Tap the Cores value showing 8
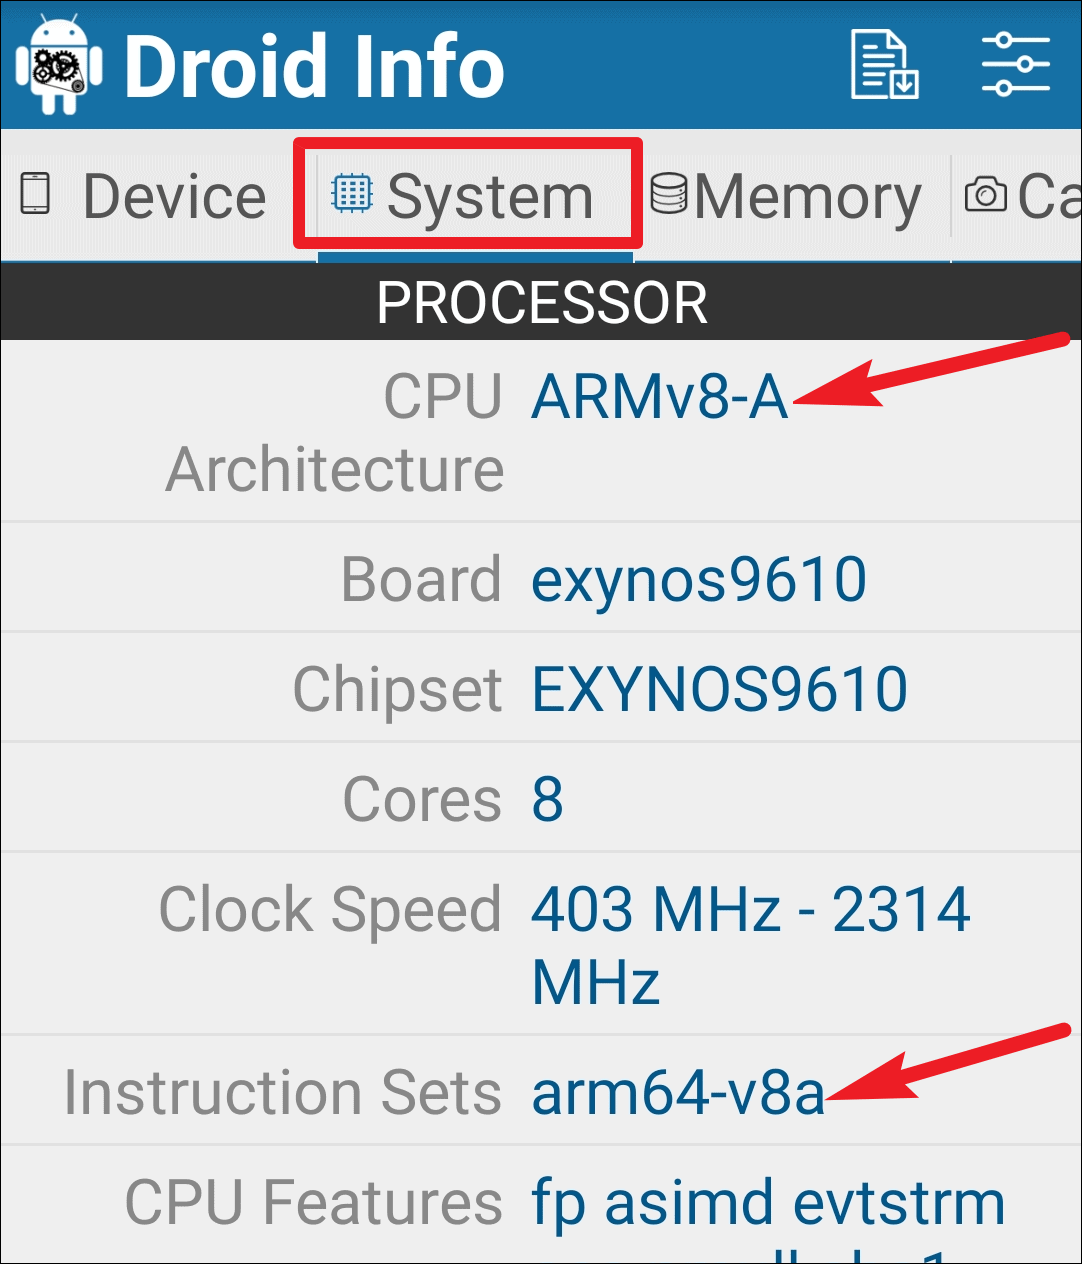 547,797
